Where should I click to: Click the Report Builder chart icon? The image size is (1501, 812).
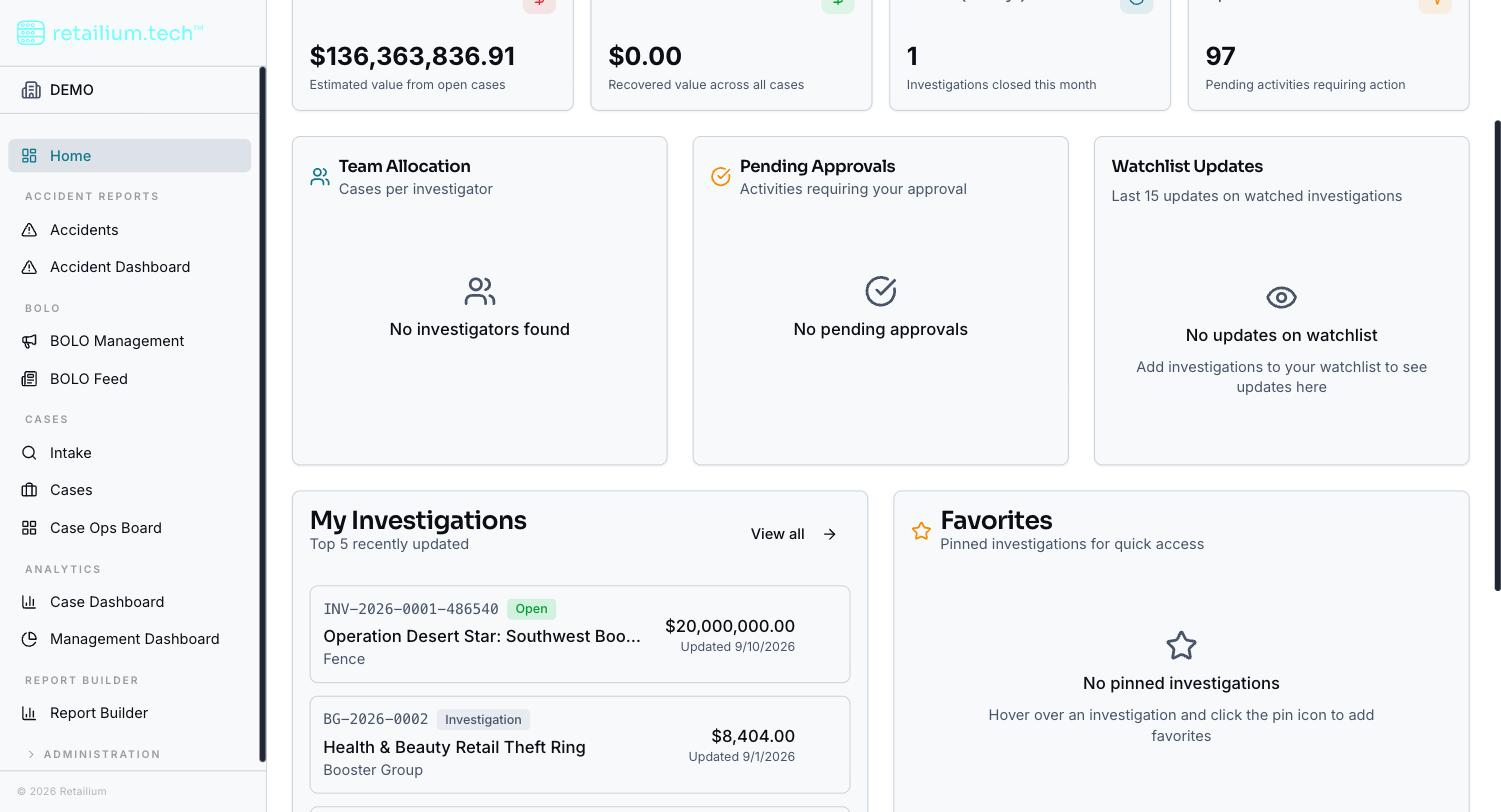click(29, 713)
